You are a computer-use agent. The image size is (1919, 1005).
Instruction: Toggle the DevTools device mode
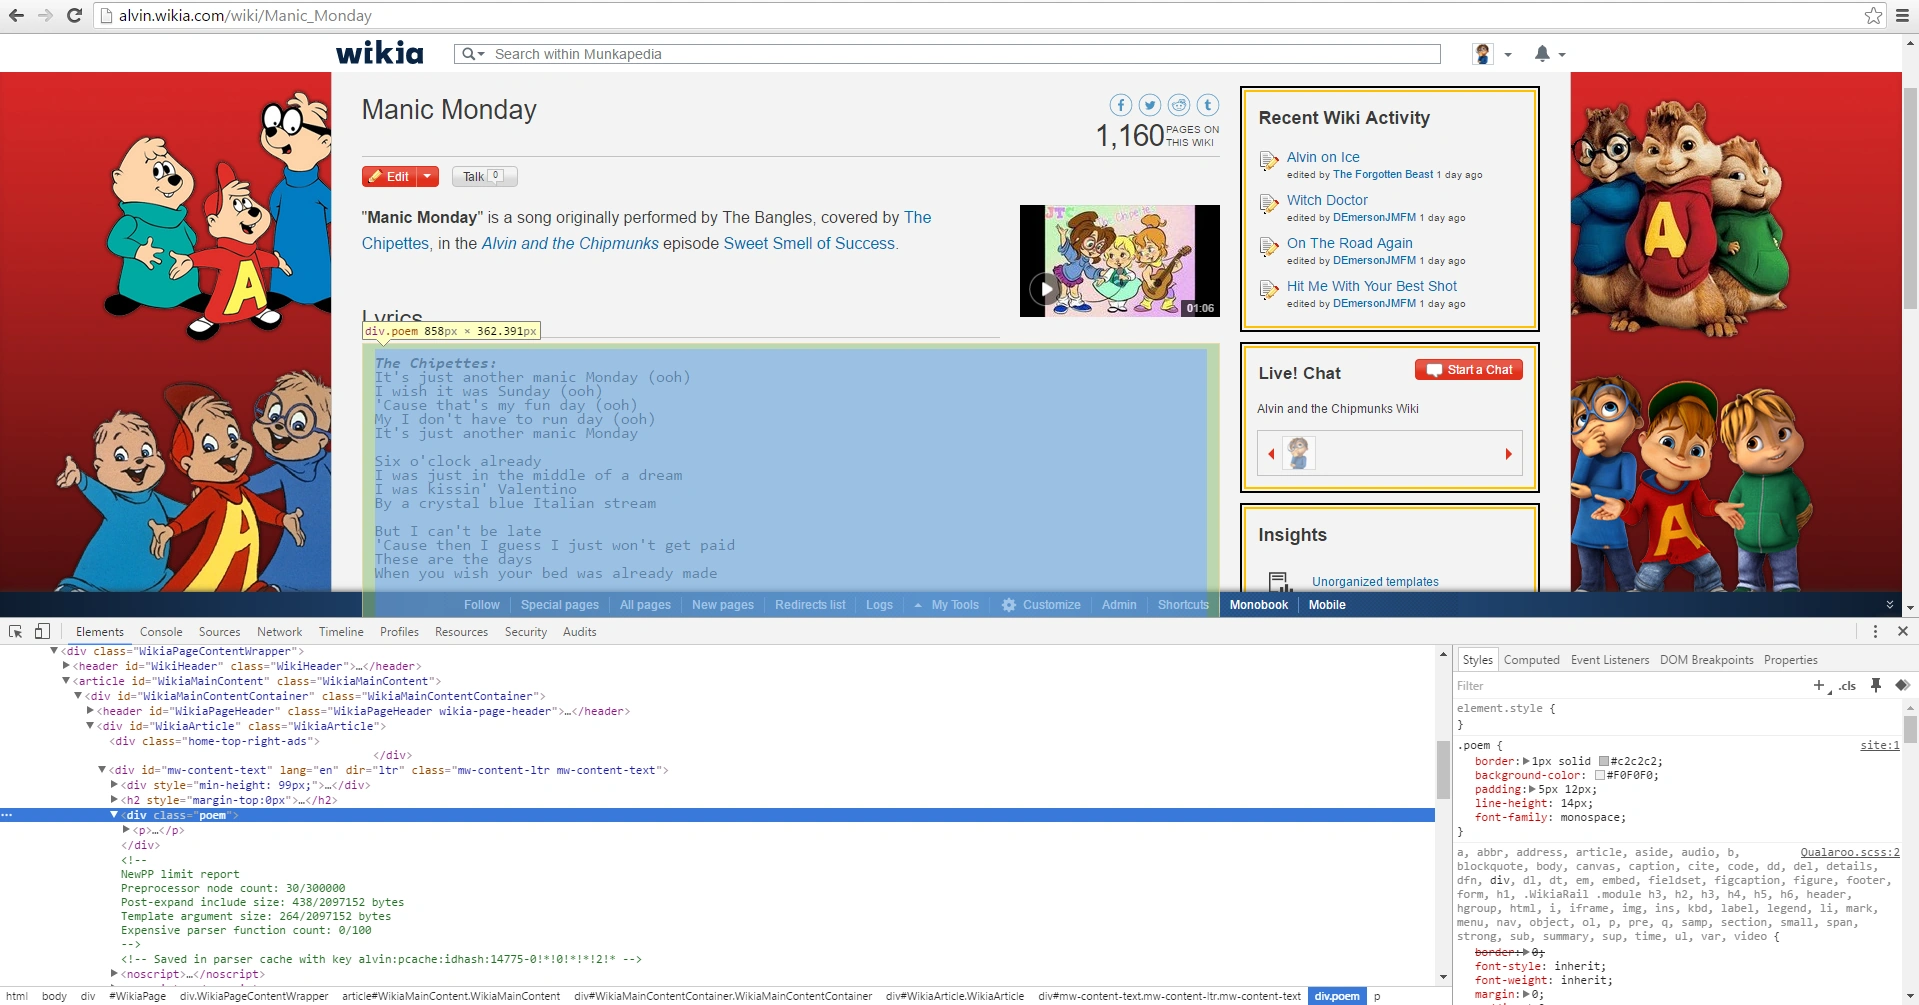(x=42, y=632)
